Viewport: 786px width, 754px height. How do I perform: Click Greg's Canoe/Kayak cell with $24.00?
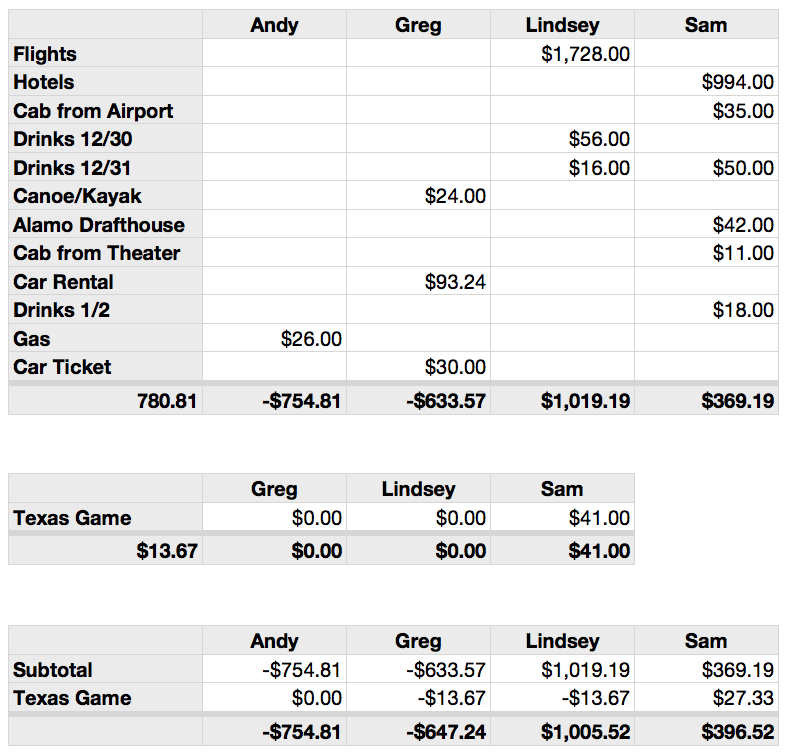click(418, 196)
